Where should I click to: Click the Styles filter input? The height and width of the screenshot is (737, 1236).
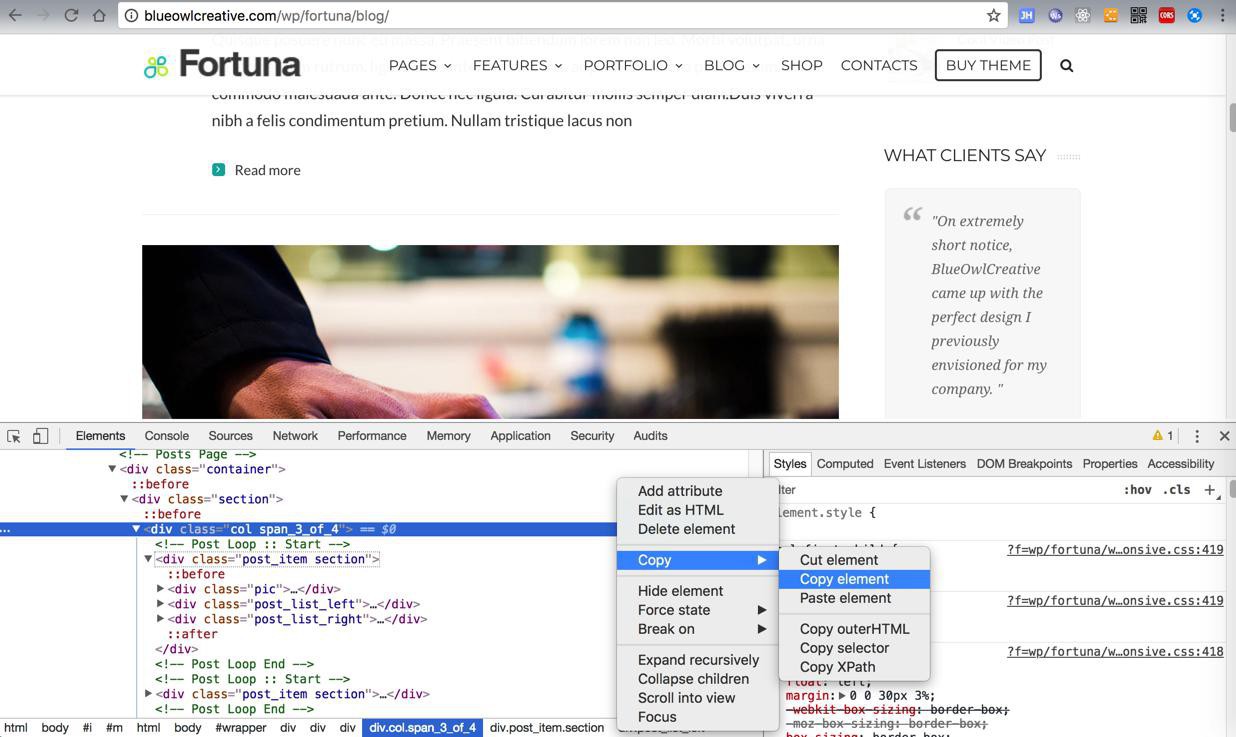pos(940,490)
